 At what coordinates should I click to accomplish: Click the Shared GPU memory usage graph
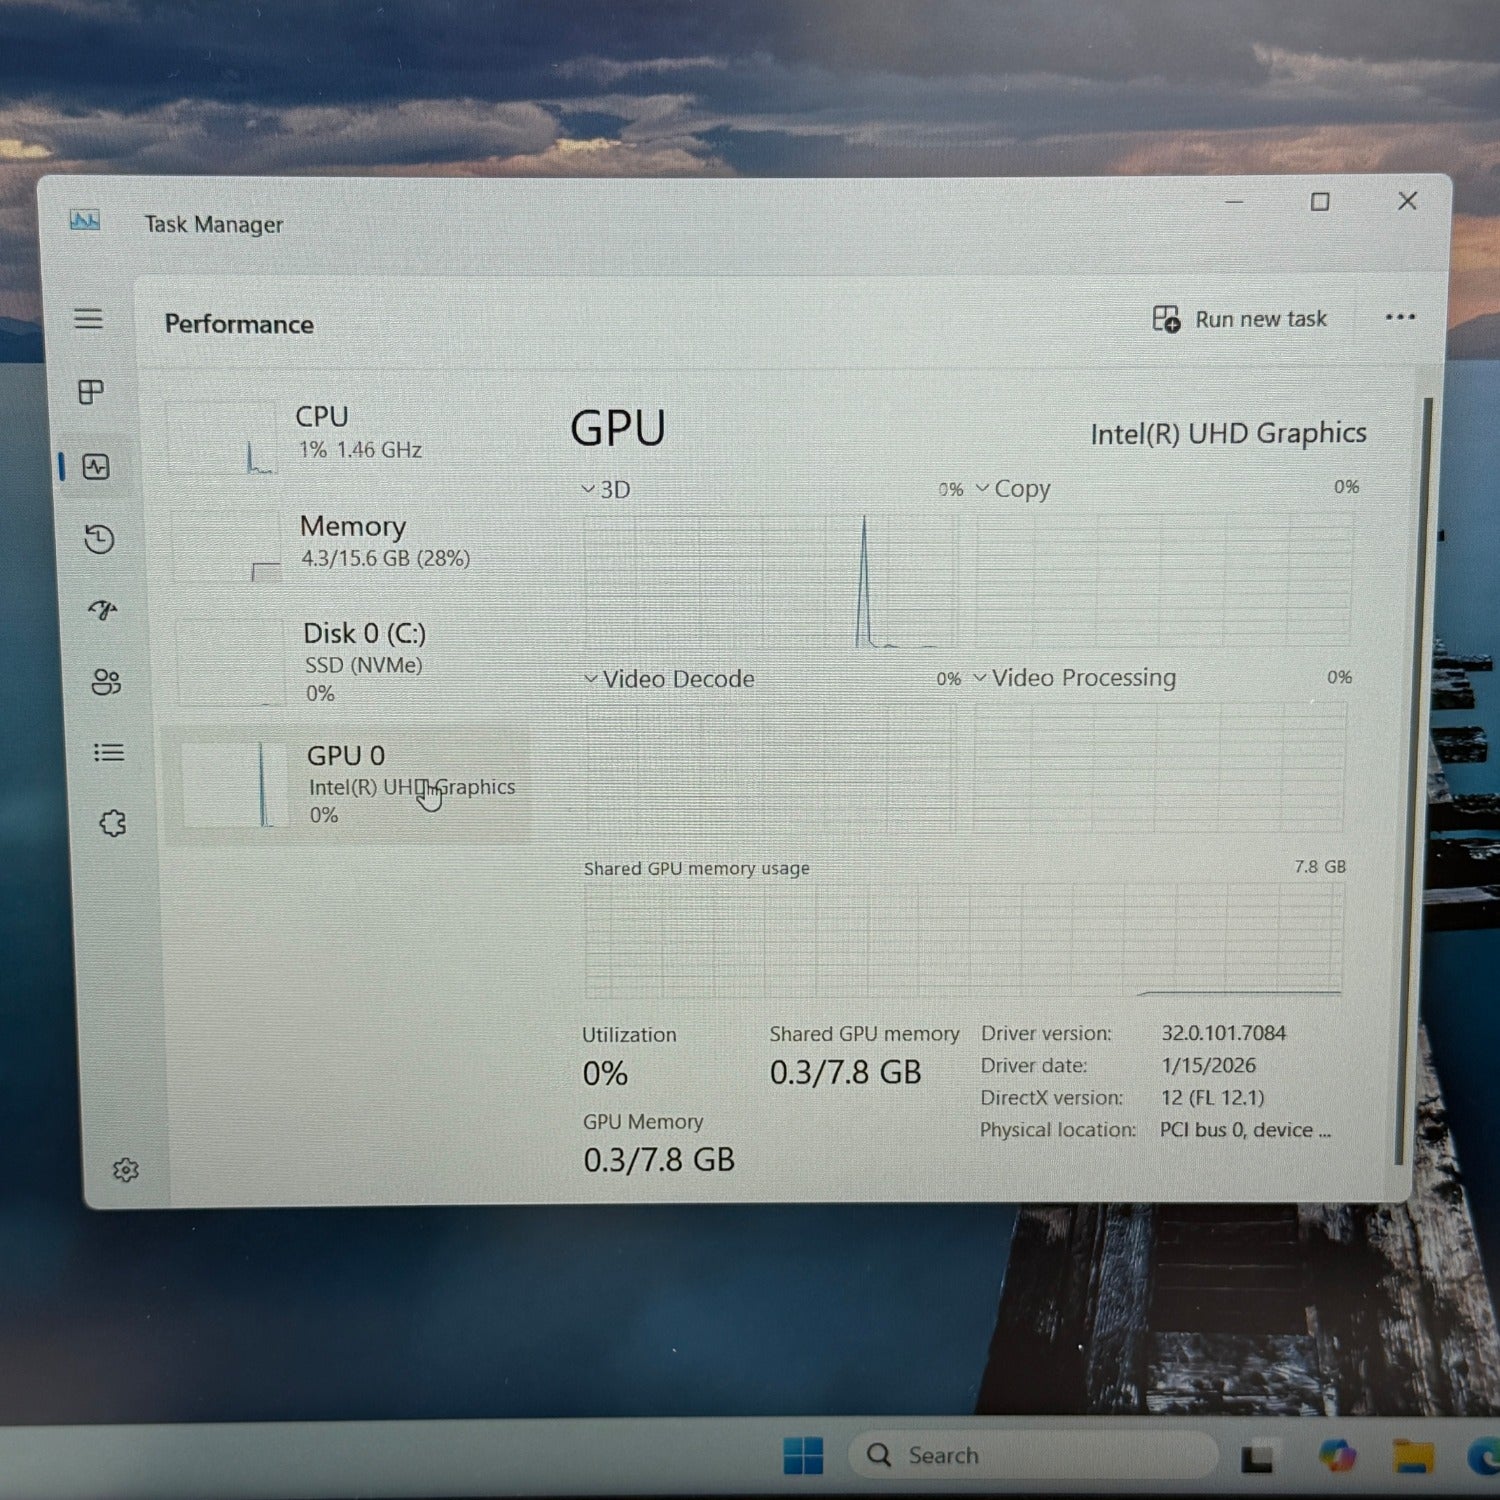tap(963, 939)
